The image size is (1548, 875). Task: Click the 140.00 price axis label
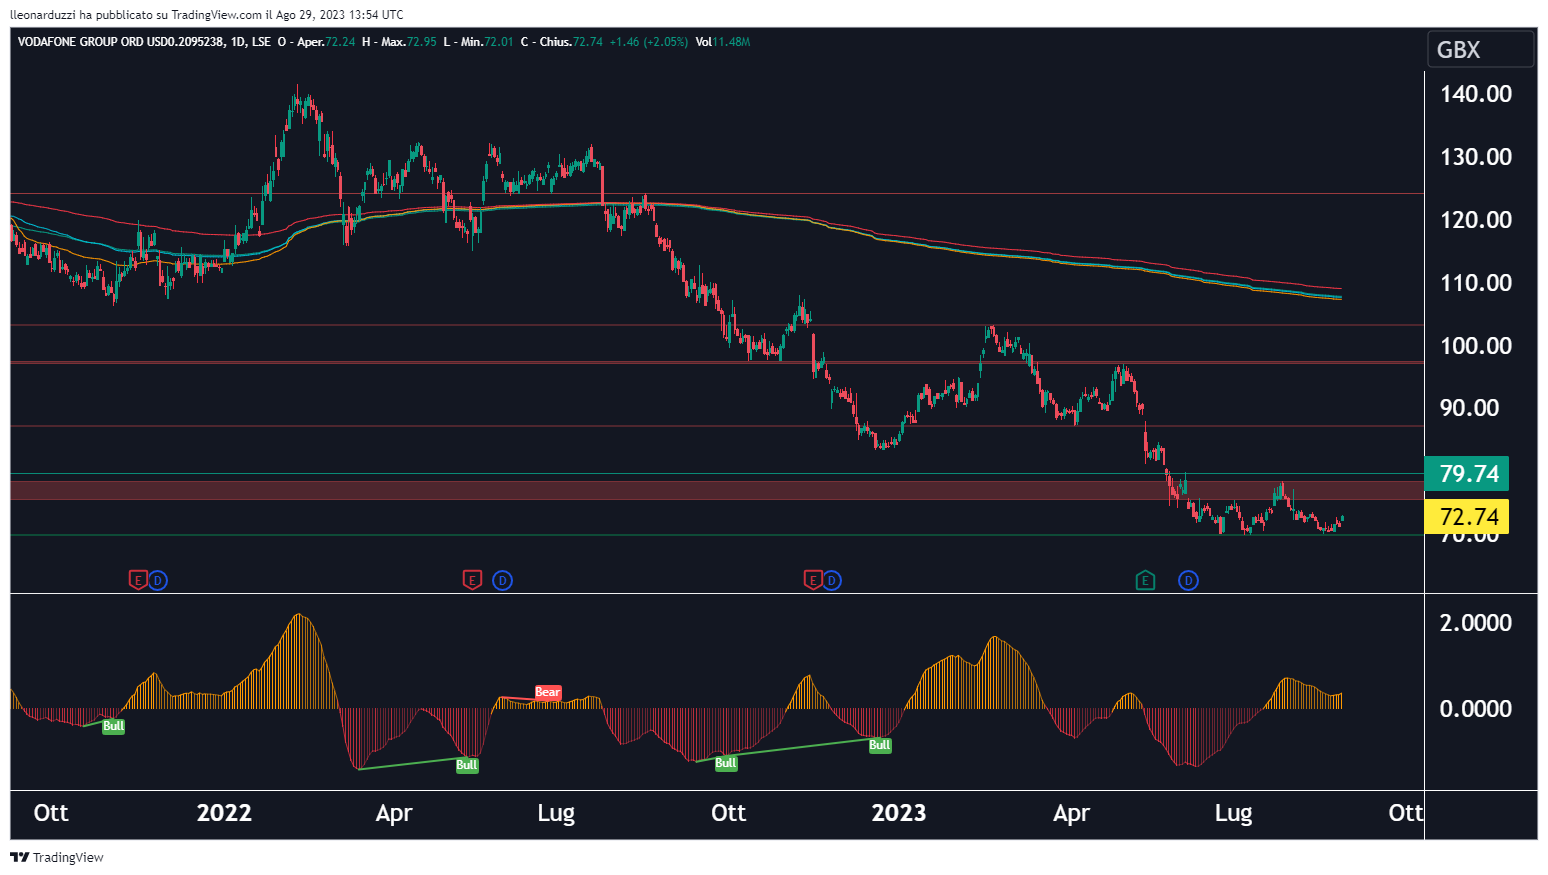[x=1475, y=94]
